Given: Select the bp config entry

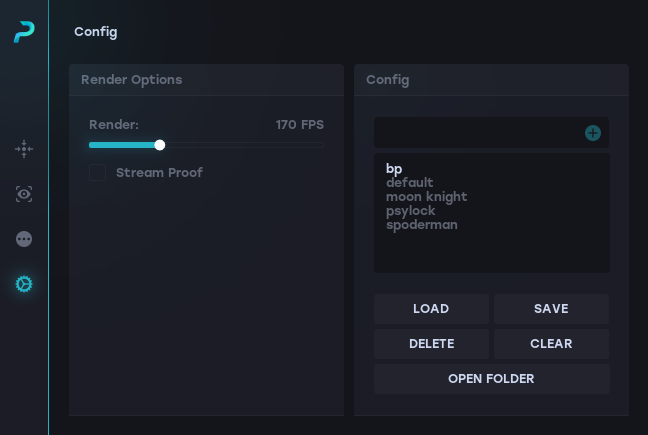Looking at the screenshot, I should [394, 169].
